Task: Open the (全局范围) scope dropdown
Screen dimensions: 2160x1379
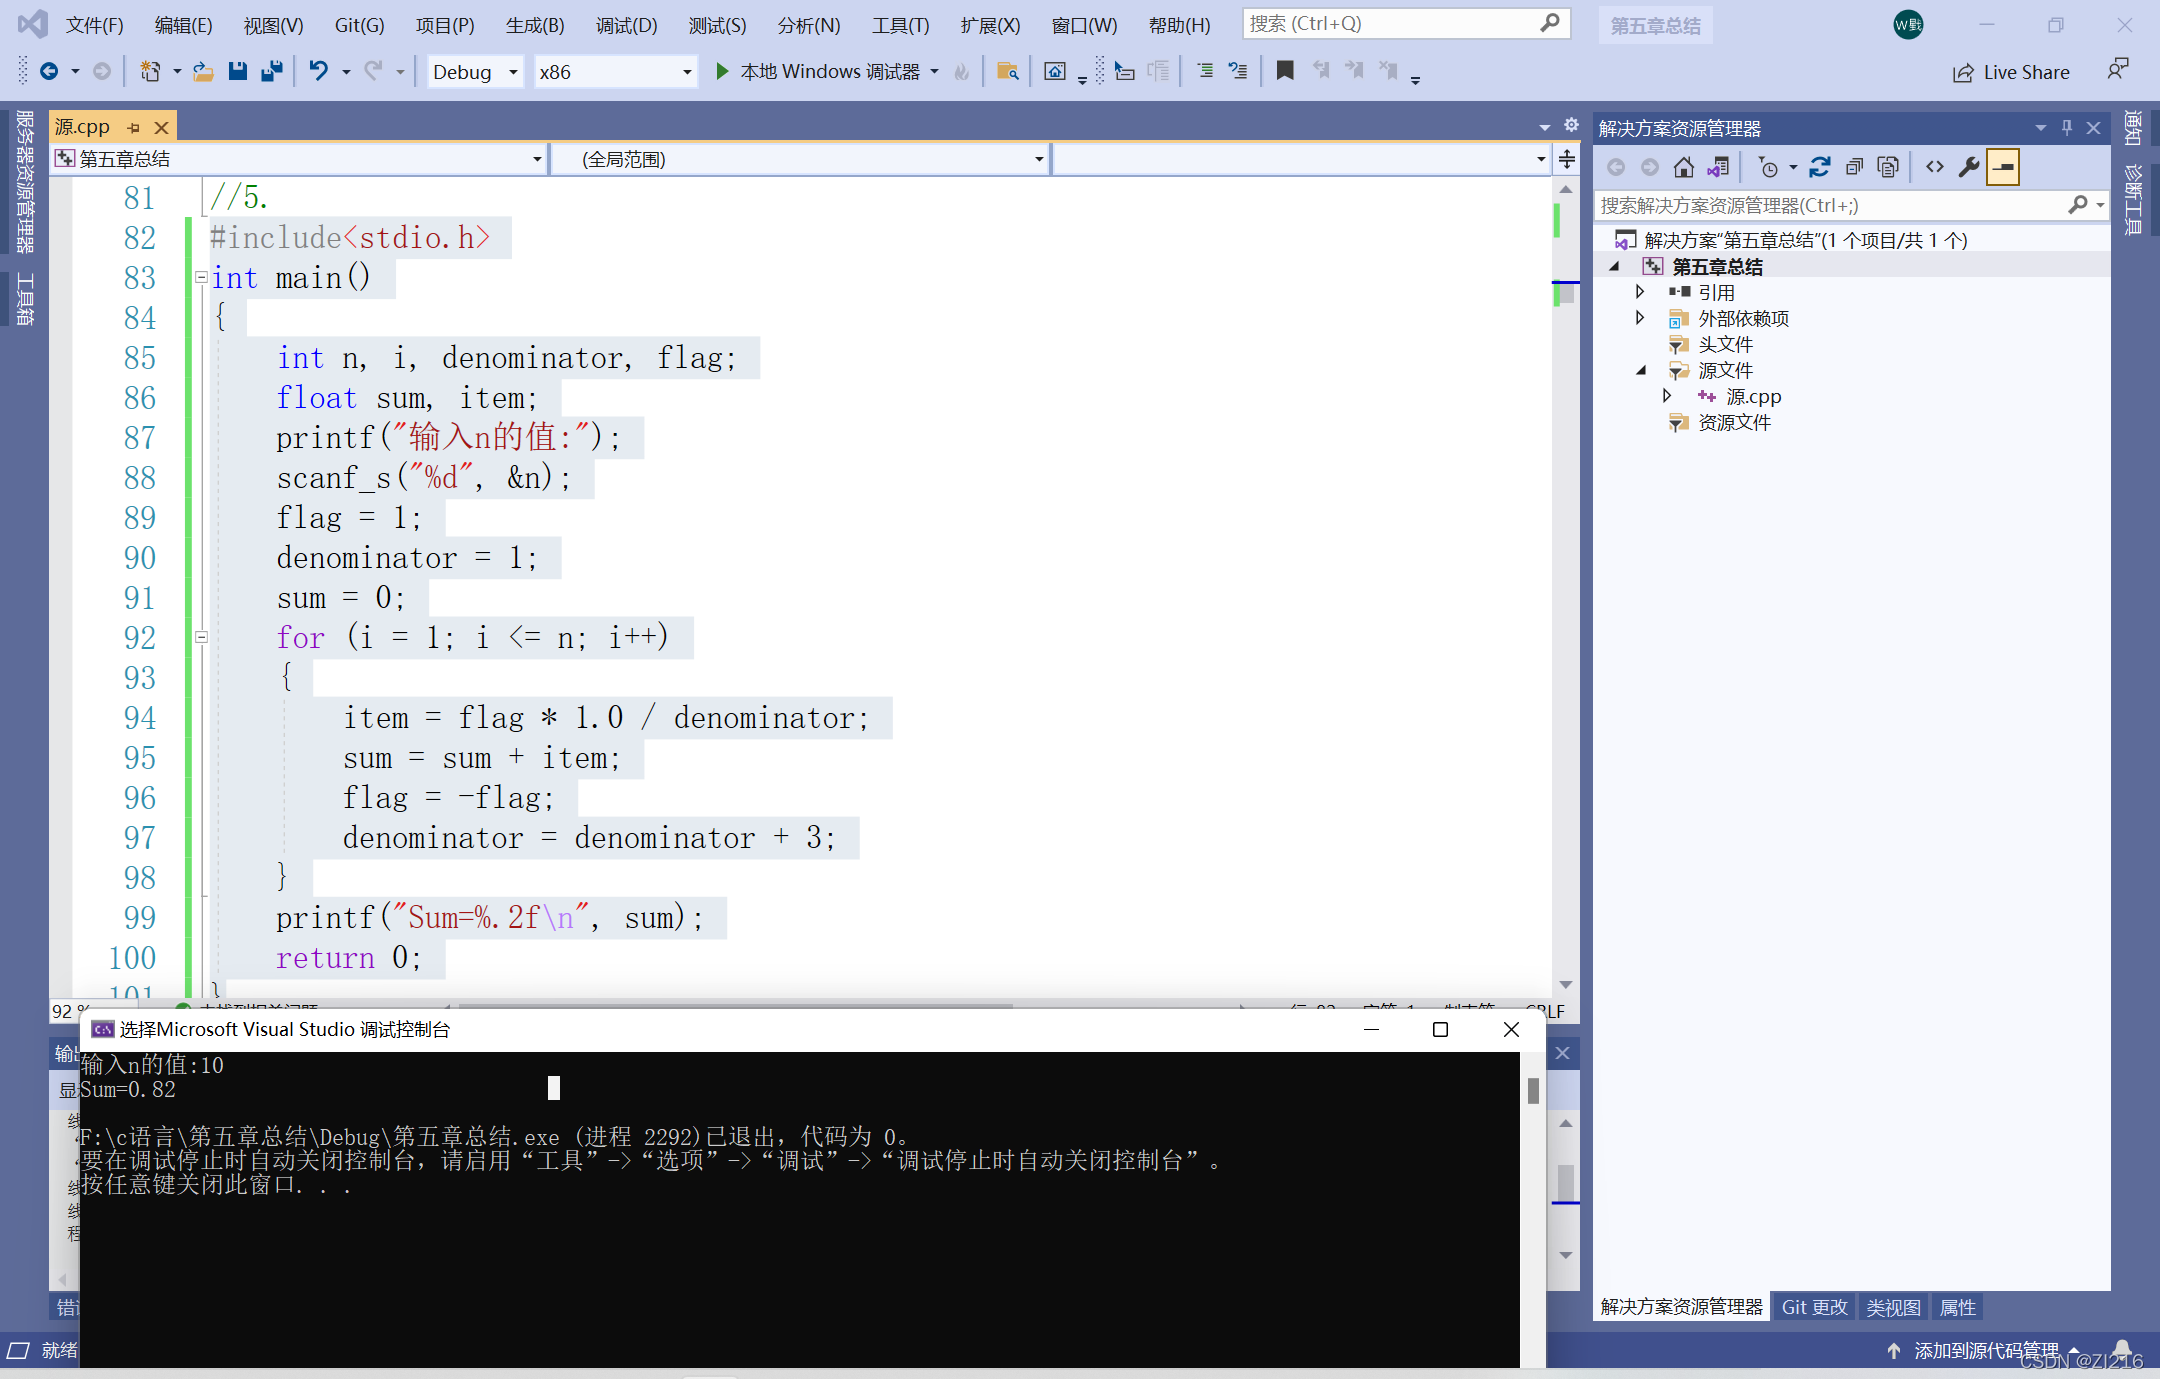Action: [x=1039, y=159]
